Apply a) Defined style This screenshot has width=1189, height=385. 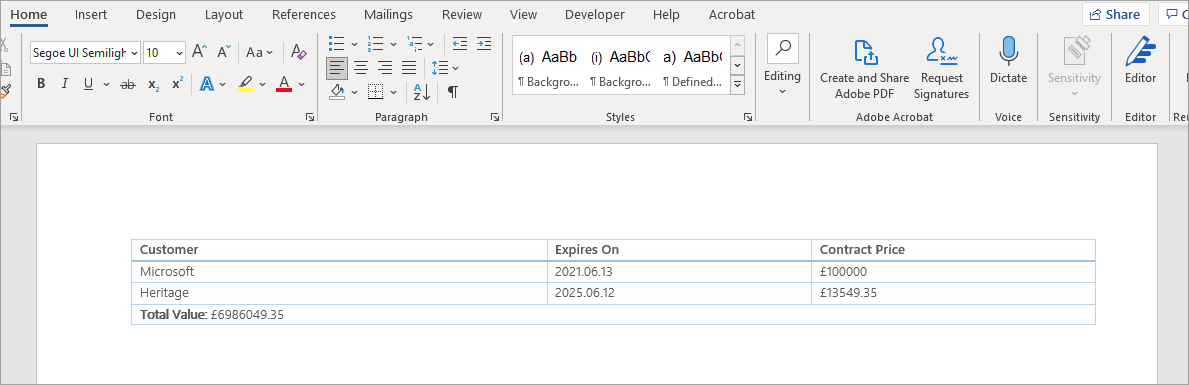(692, 67)
